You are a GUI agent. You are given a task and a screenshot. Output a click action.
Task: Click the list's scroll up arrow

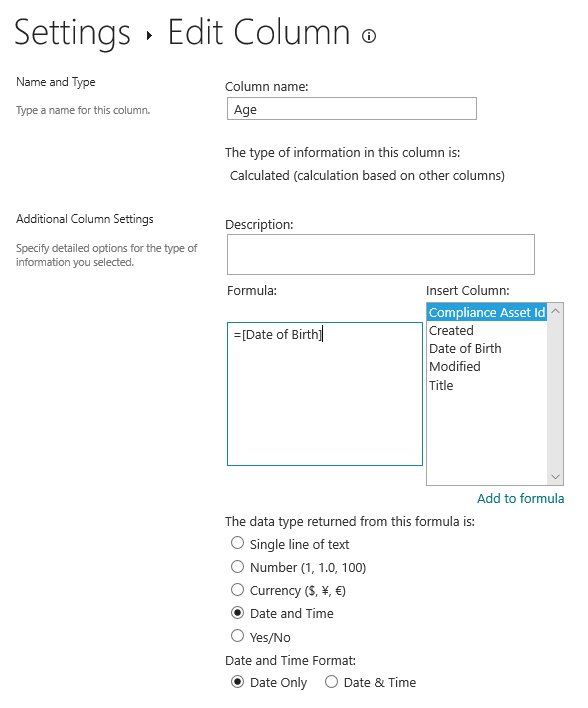(x=555, y=311)
